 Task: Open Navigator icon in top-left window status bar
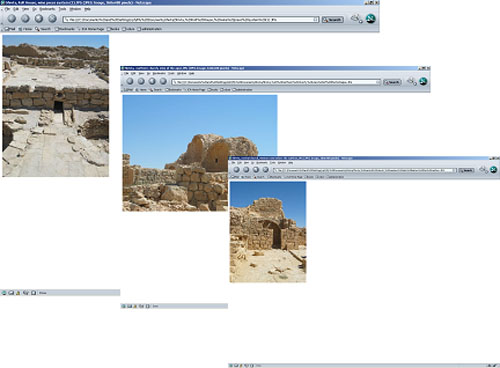(4, 293)
